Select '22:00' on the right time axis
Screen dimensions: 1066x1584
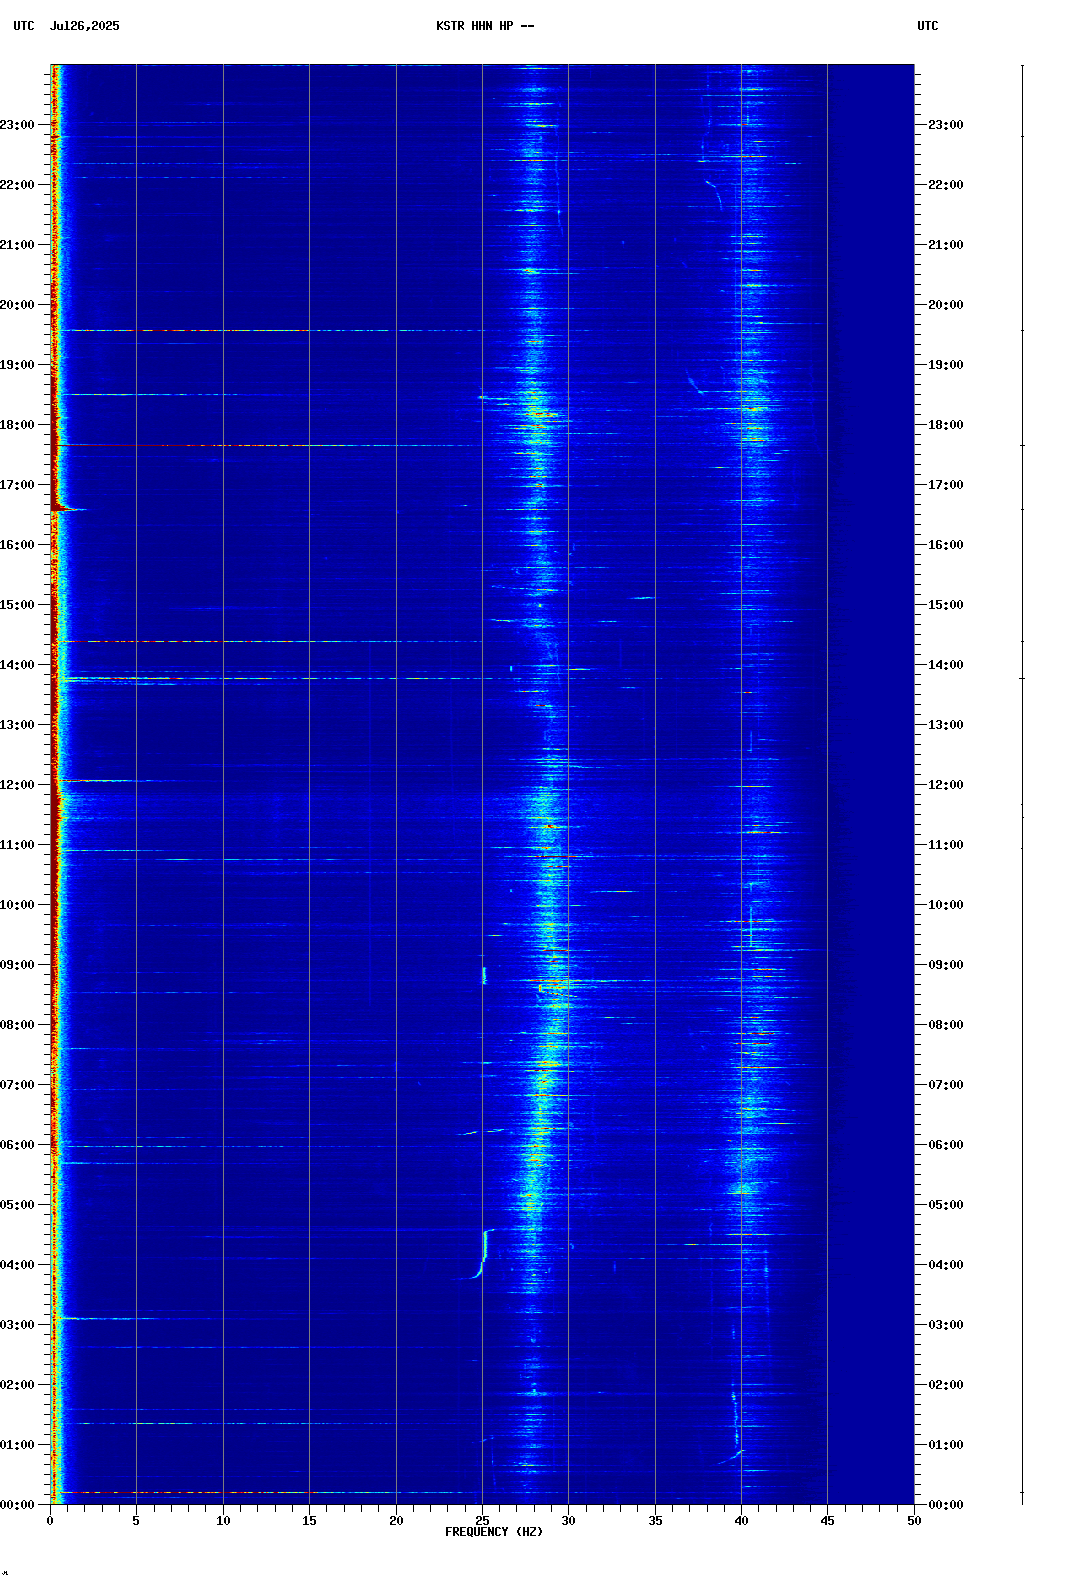(x=946, y=185)
